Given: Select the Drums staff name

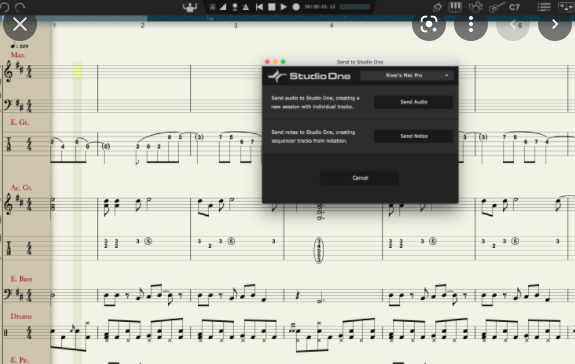Looking at the screenshot, I should click(x=21, y=316).
